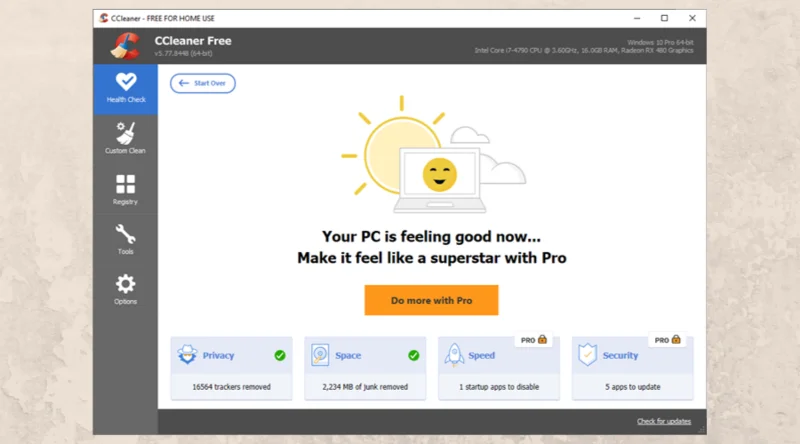This screenshot has height=444, width=800.
Task: Select '16564 trackers removed' text
Action: click(231, 387)
